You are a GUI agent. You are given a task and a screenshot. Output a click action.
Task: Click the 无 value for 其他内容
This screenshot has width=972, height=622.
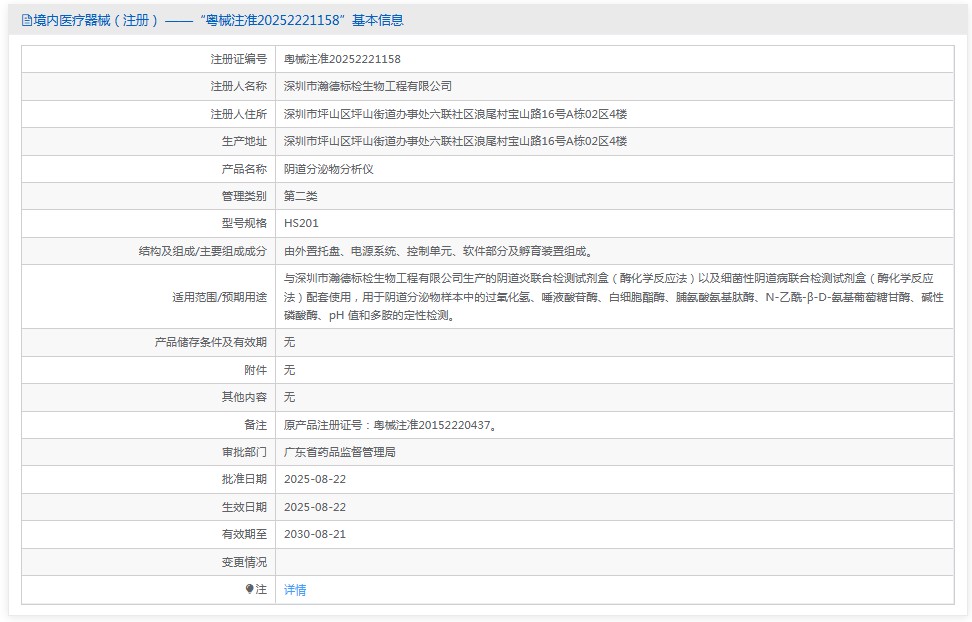pyautogui.click(x=289, y=397)
